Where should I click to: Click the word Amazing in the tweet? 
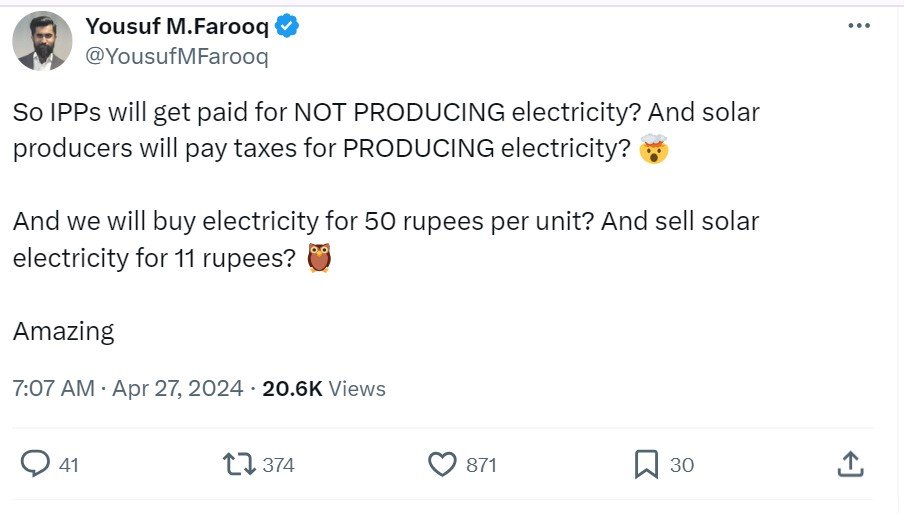(x=64, y=331)
